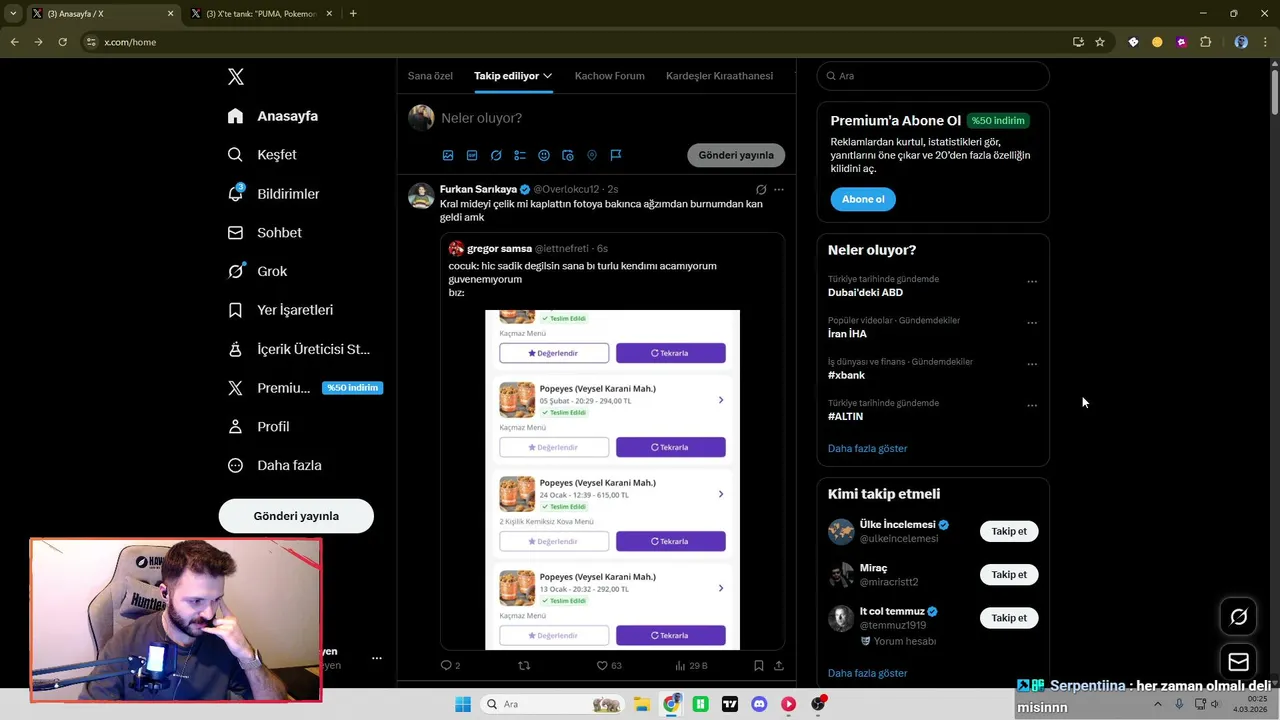Click Abone ol premium button
1280x720 pixels.
click(x=863, y=199)
